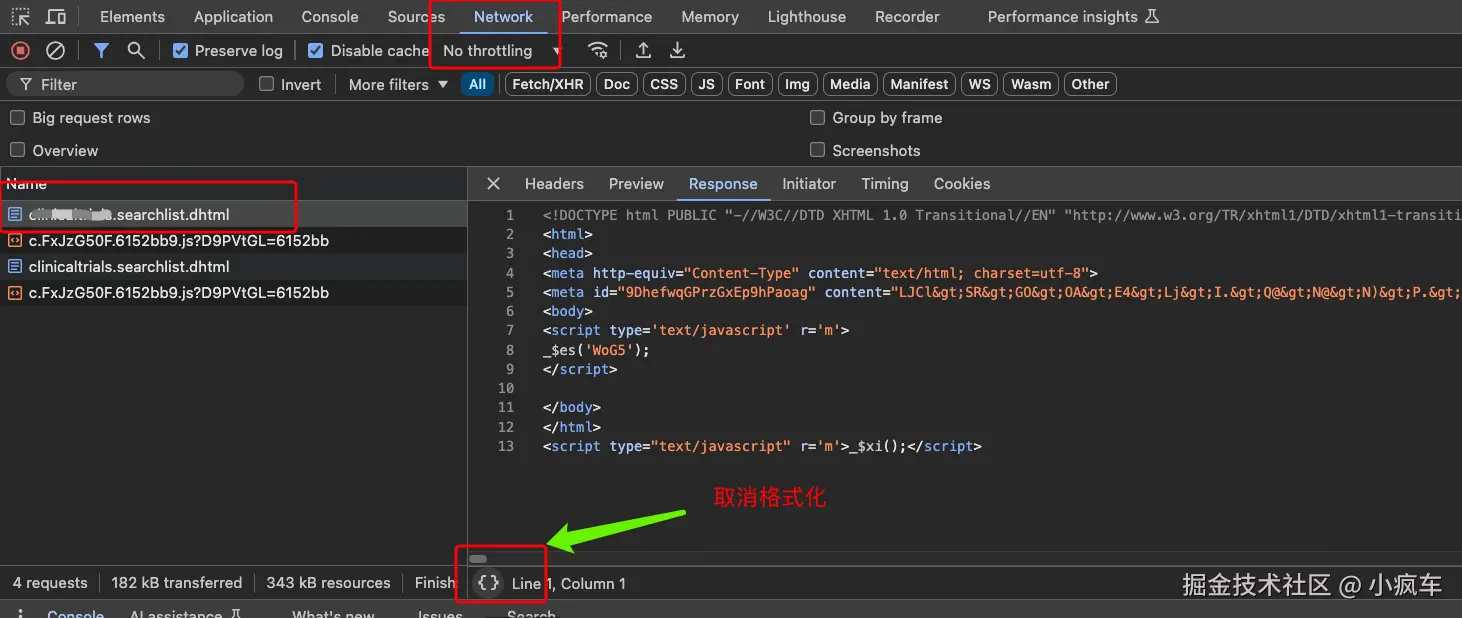1462x618 pixels.
Task: Click the '182 kB transferred' status text
Action: click(176, 583)
